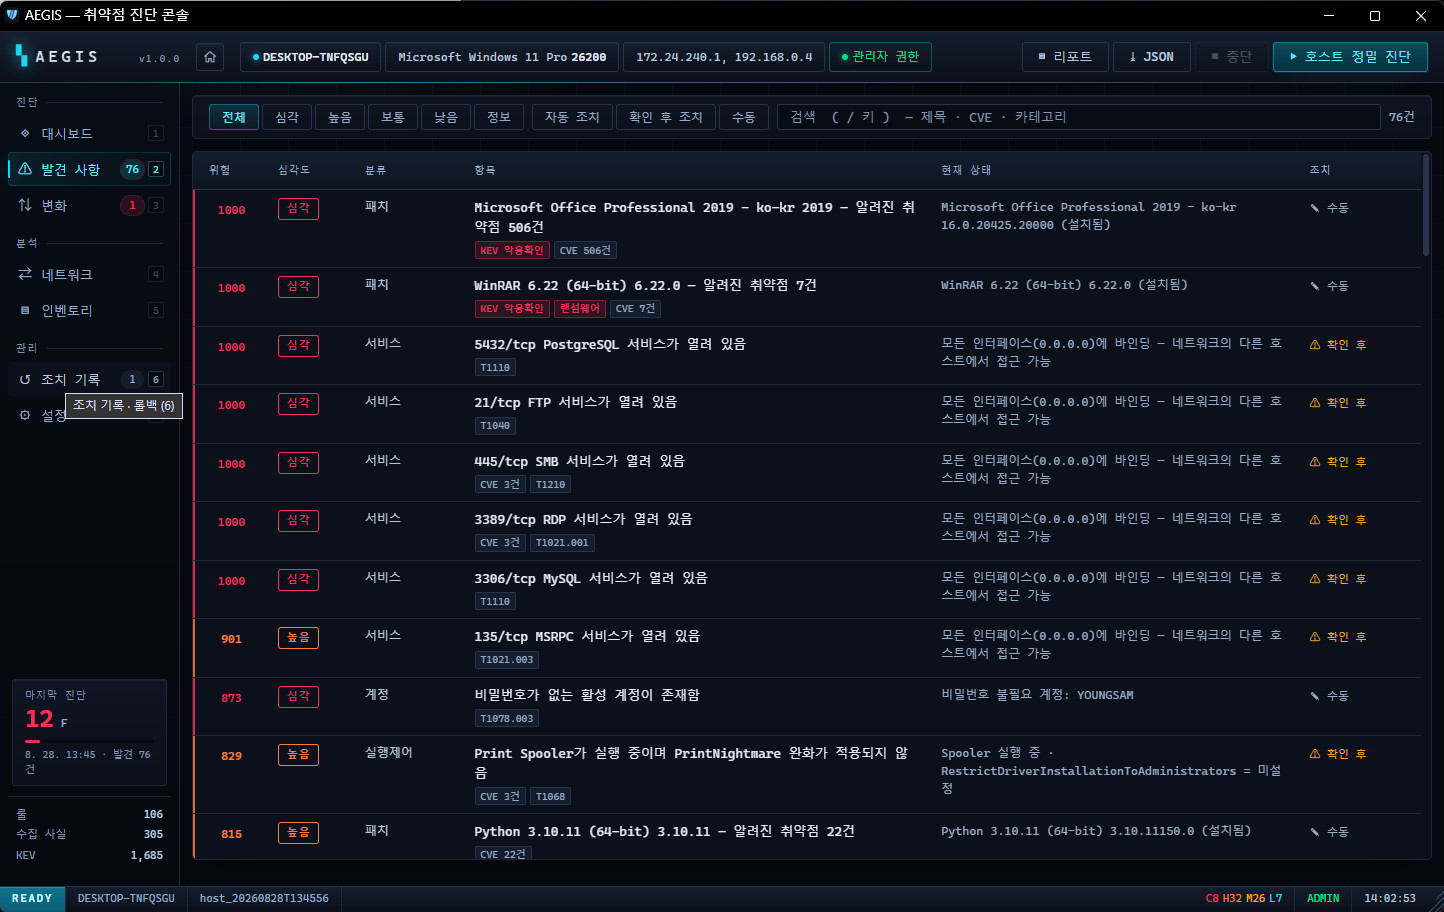Start 호스트 정밀 진단 scan

tap(1350, 57)
